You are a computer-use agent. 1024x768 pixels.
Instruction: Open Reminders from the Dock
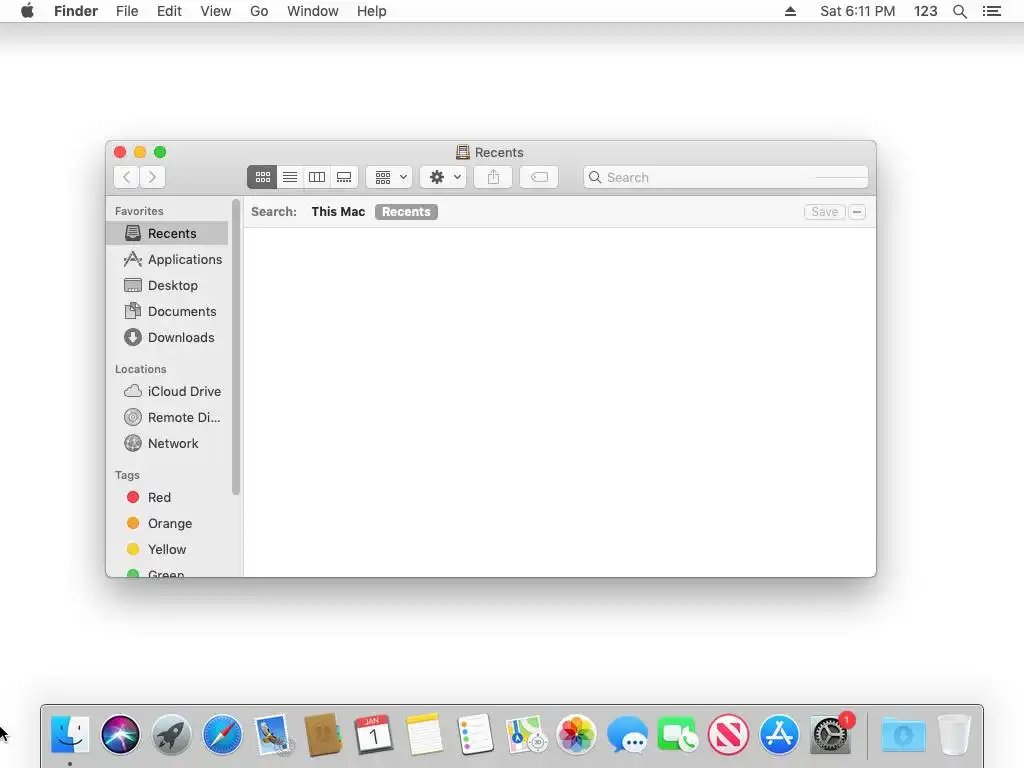tap(475, 735)
